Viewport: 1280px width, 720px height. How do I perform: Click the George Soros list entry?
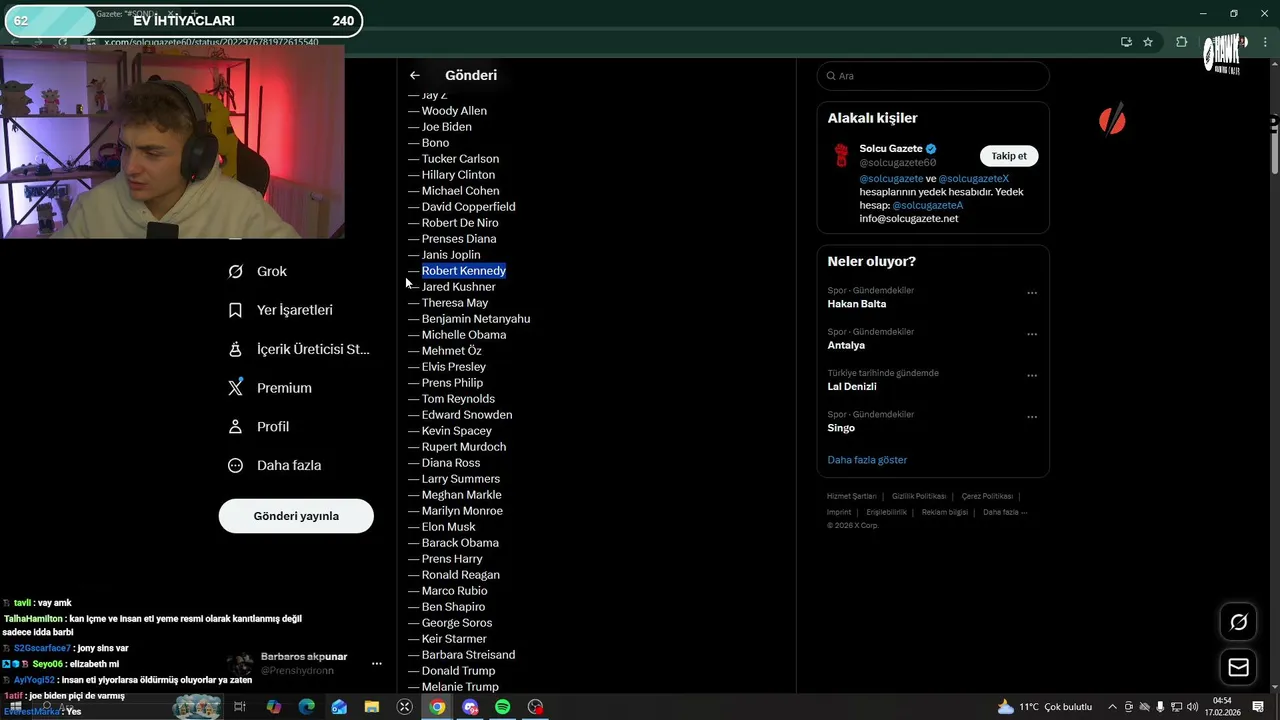point(457,623)
